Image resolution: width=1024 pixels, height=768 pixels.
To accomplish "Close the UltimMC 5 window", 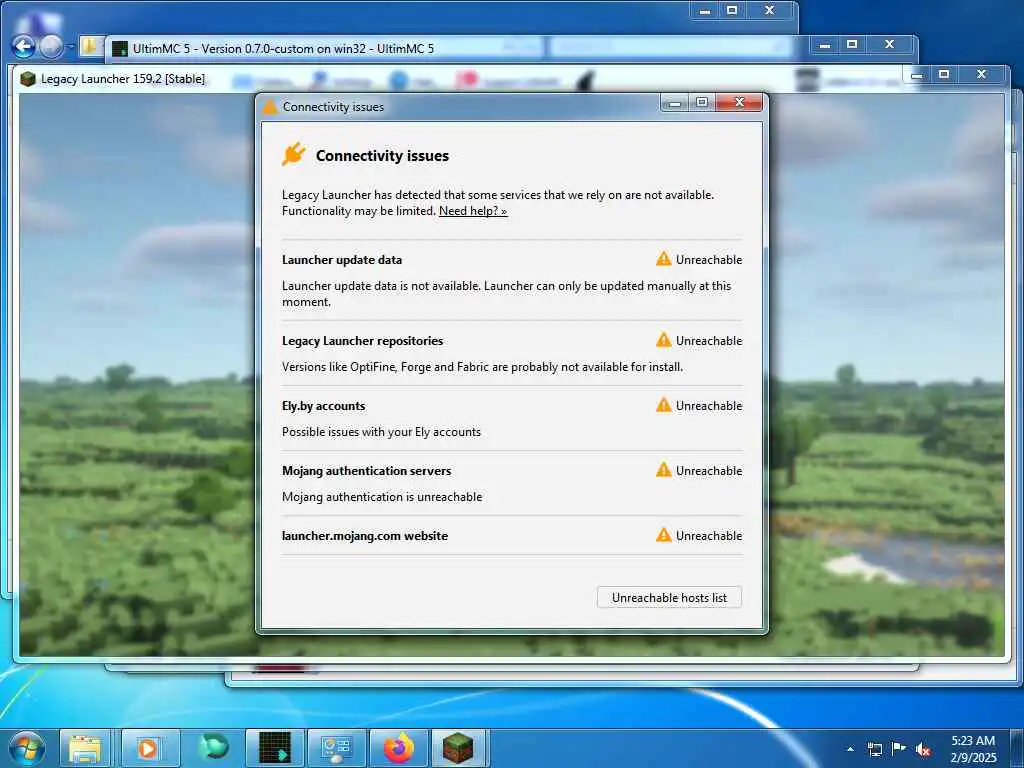I will coord(889,44).
